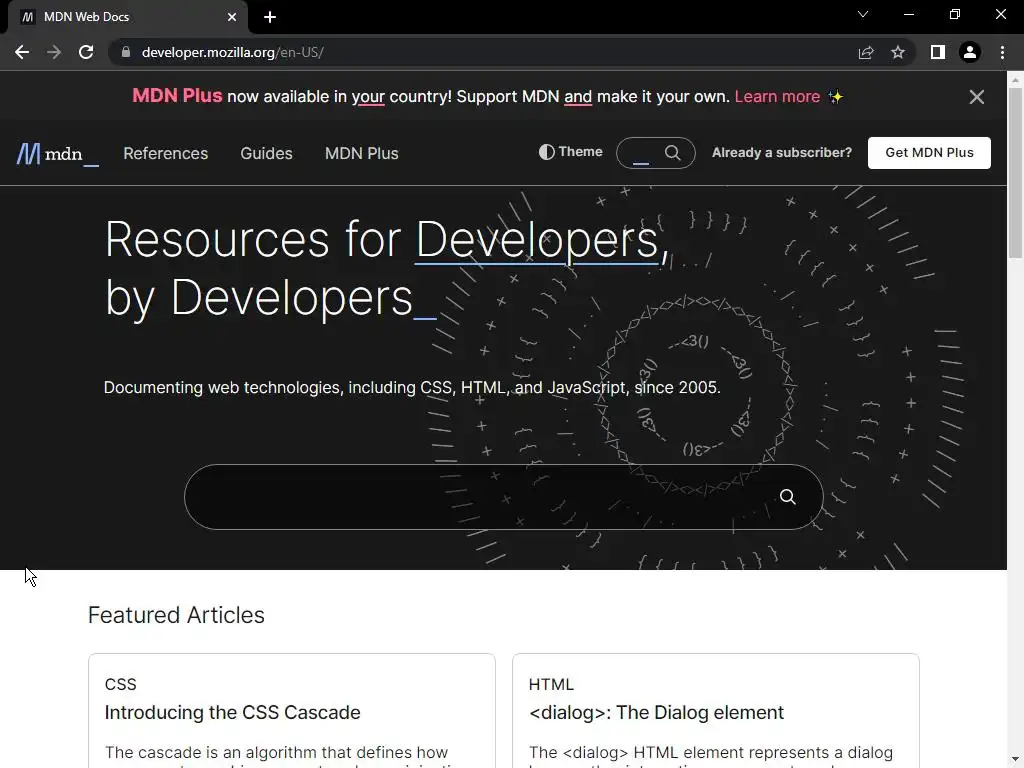This screenshot has height=768, width=1024.
Task: Open the tab search chevron in title bar
Action: pos(863,14)
